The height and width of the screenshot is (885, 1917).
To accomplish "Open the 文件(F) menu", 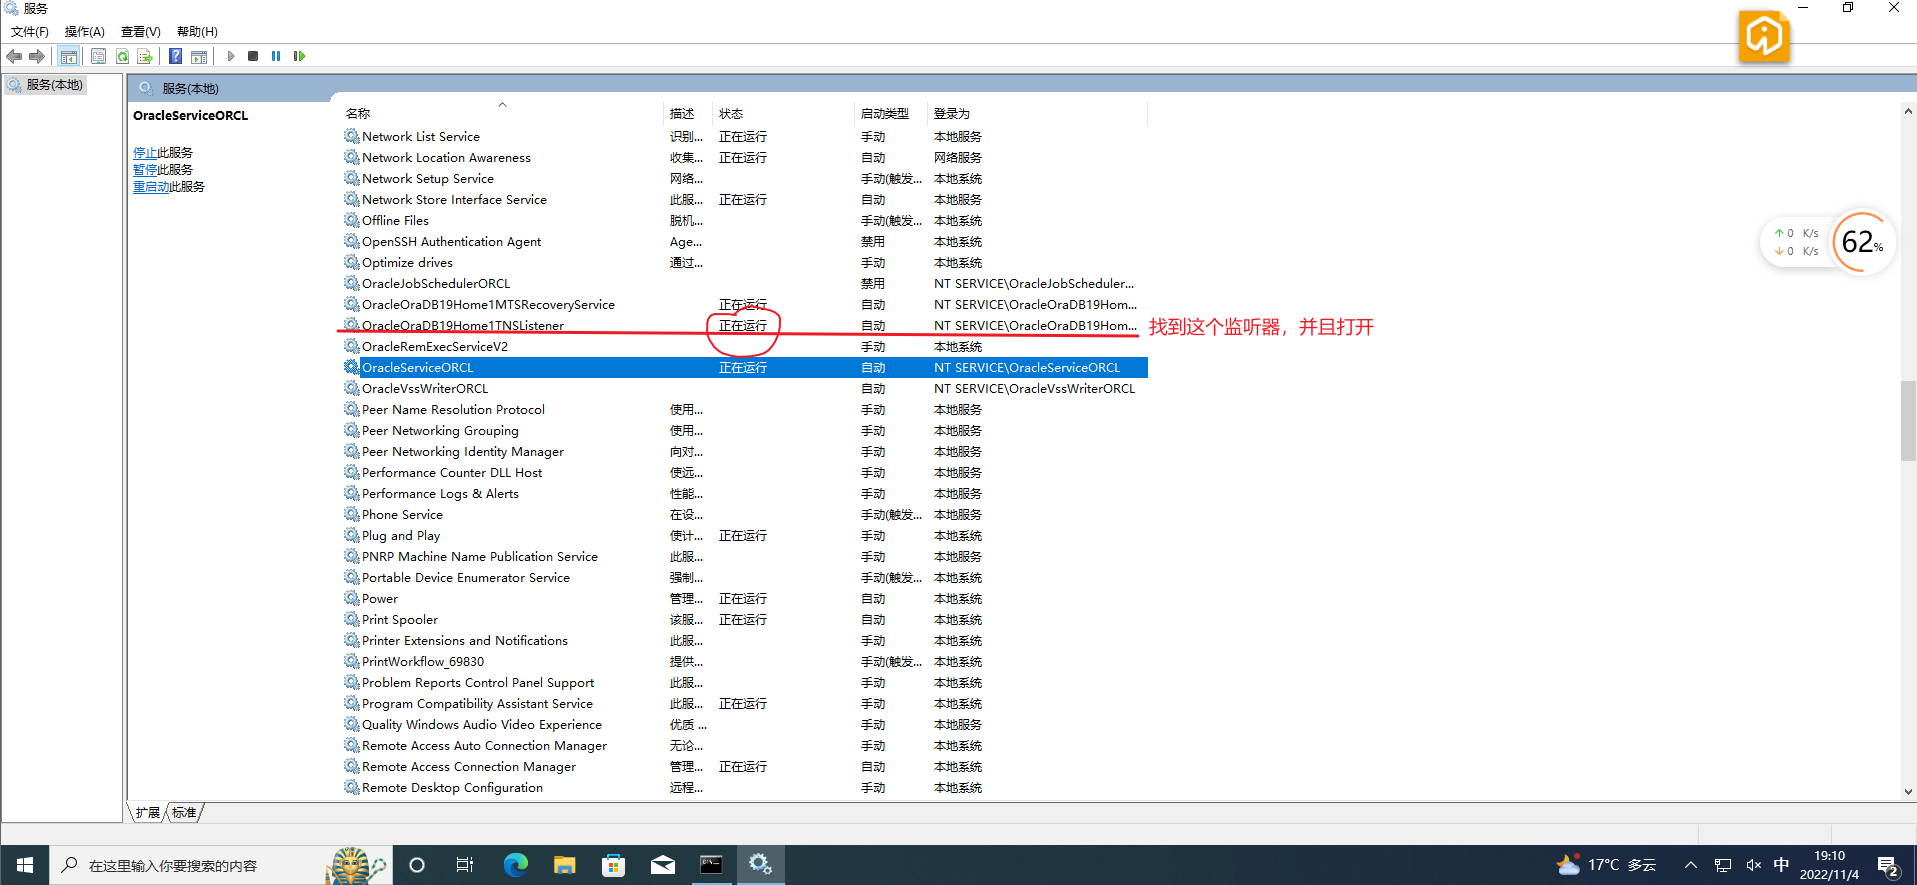I will click(x=30, y=32).
